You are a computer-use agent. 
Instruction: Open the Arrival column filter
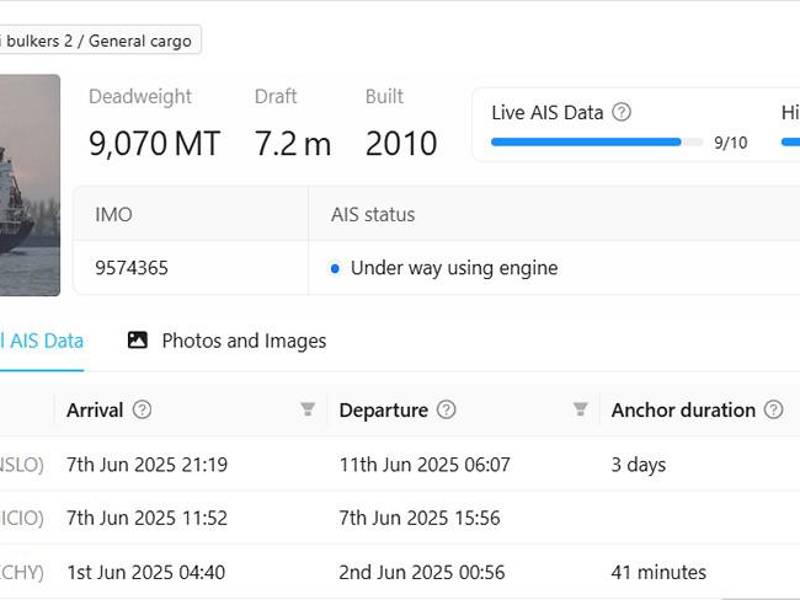pos(307,410)
